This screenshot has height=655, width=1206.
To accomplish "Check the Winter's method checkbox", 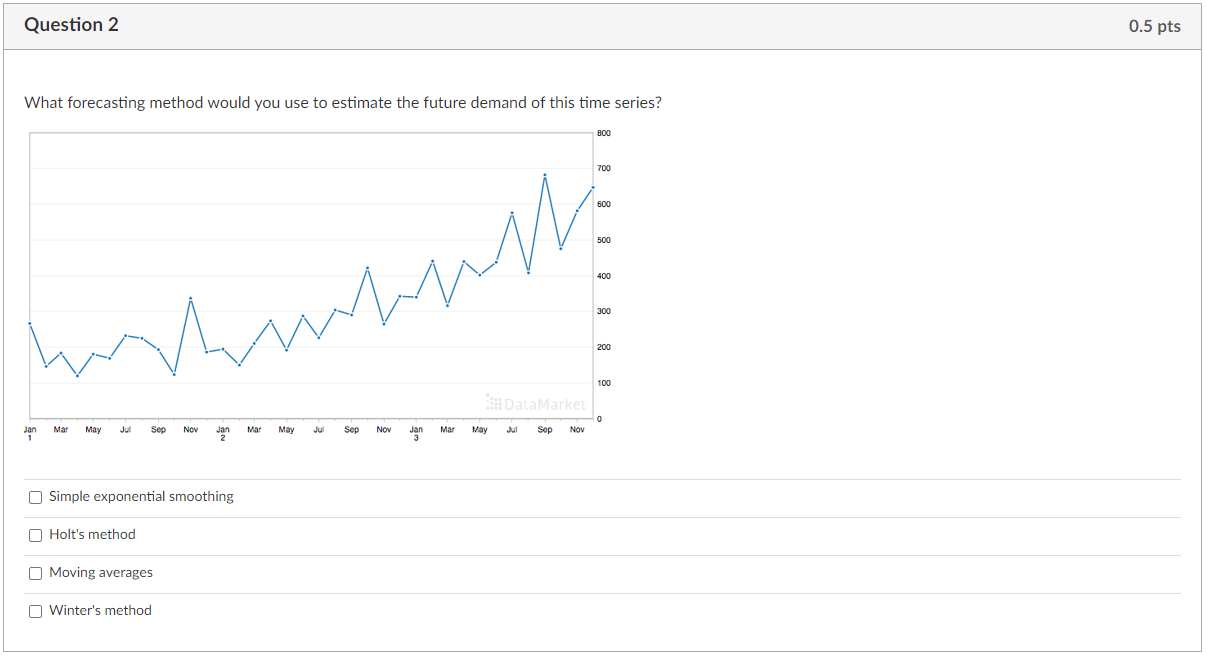I will (x=35, y=610).
